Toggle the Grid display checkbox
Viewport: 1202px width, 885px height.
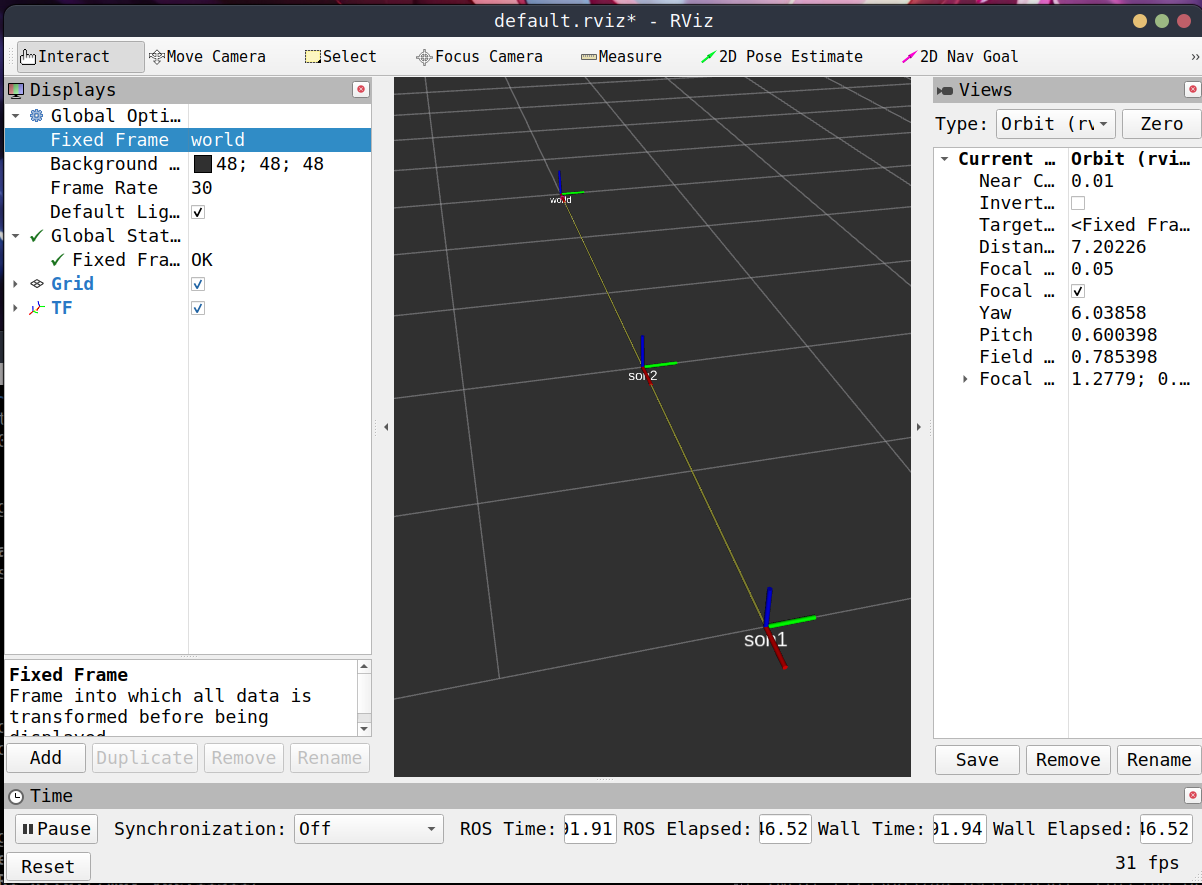(198, 284)
